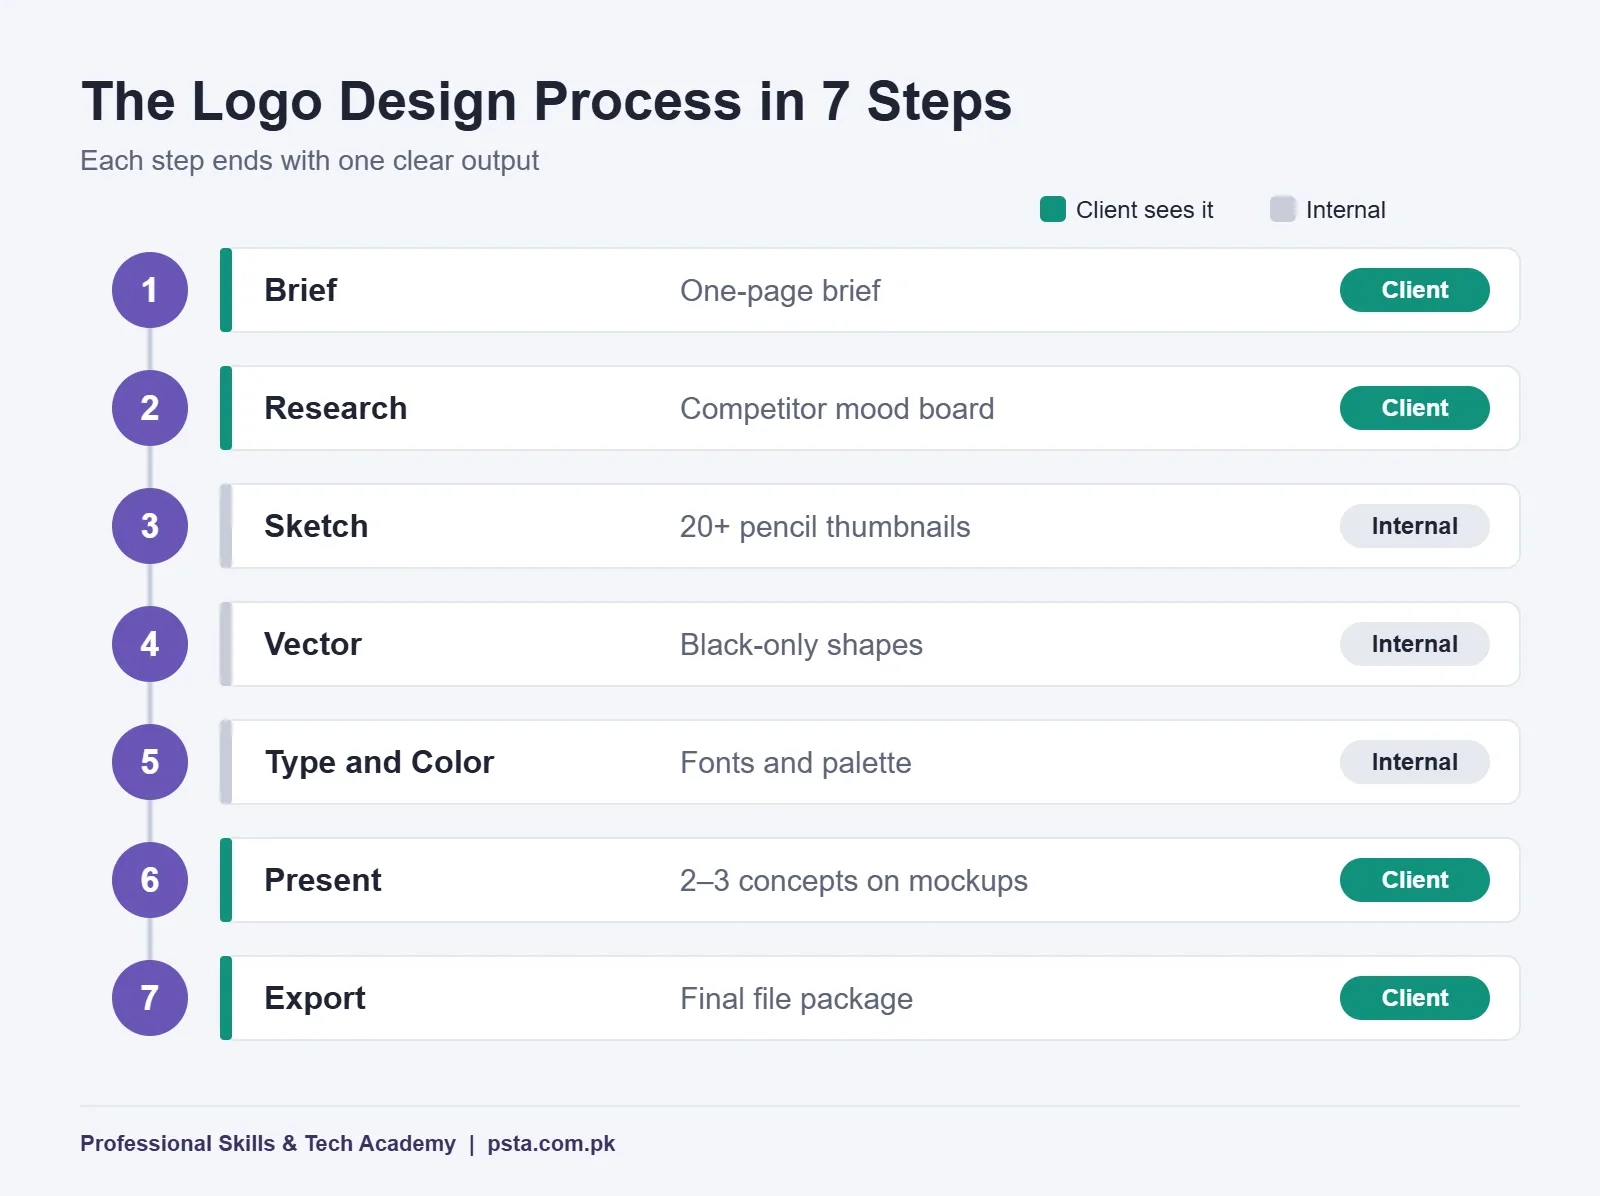Click the step 6 number circle
This screenshot has width=1600, height=1196.
click(150, 880)
